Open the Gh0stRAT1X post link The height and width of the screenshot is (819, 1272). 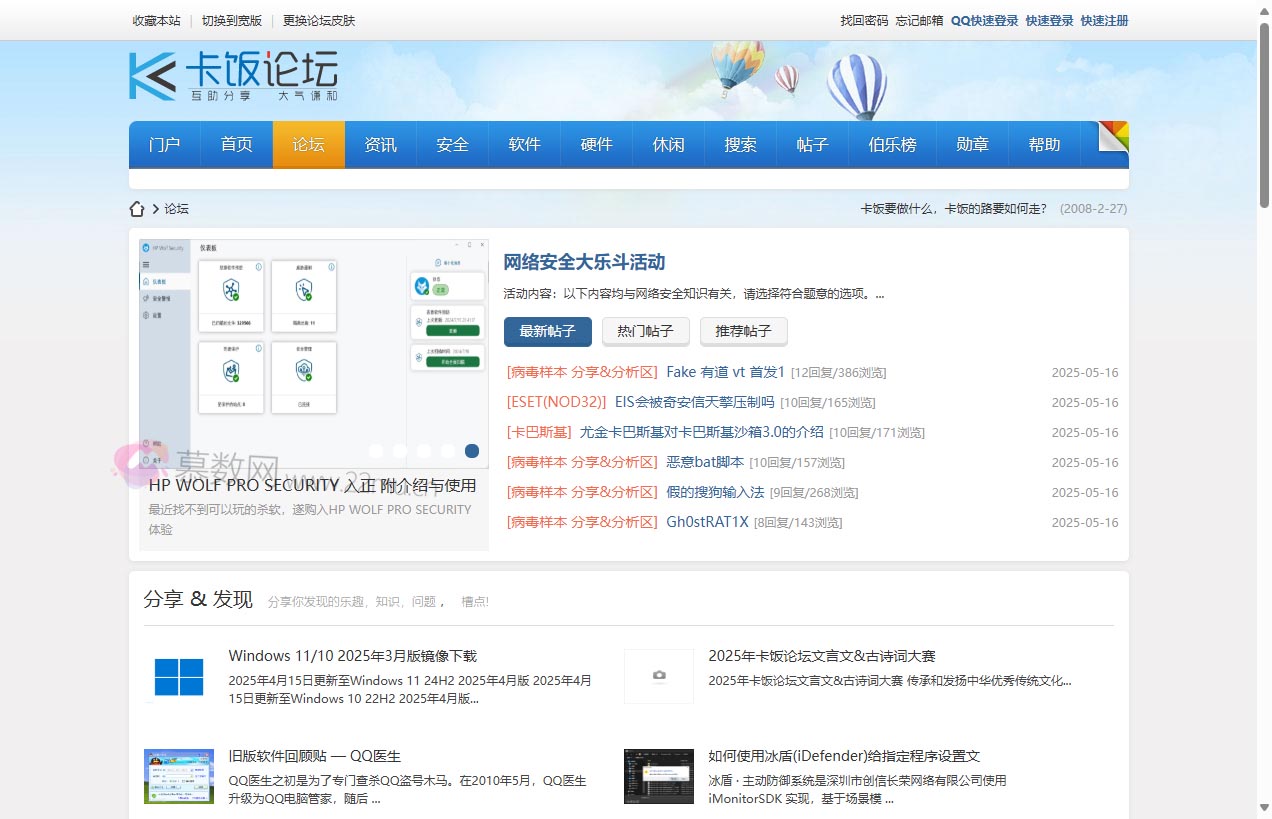pos(707,522)
